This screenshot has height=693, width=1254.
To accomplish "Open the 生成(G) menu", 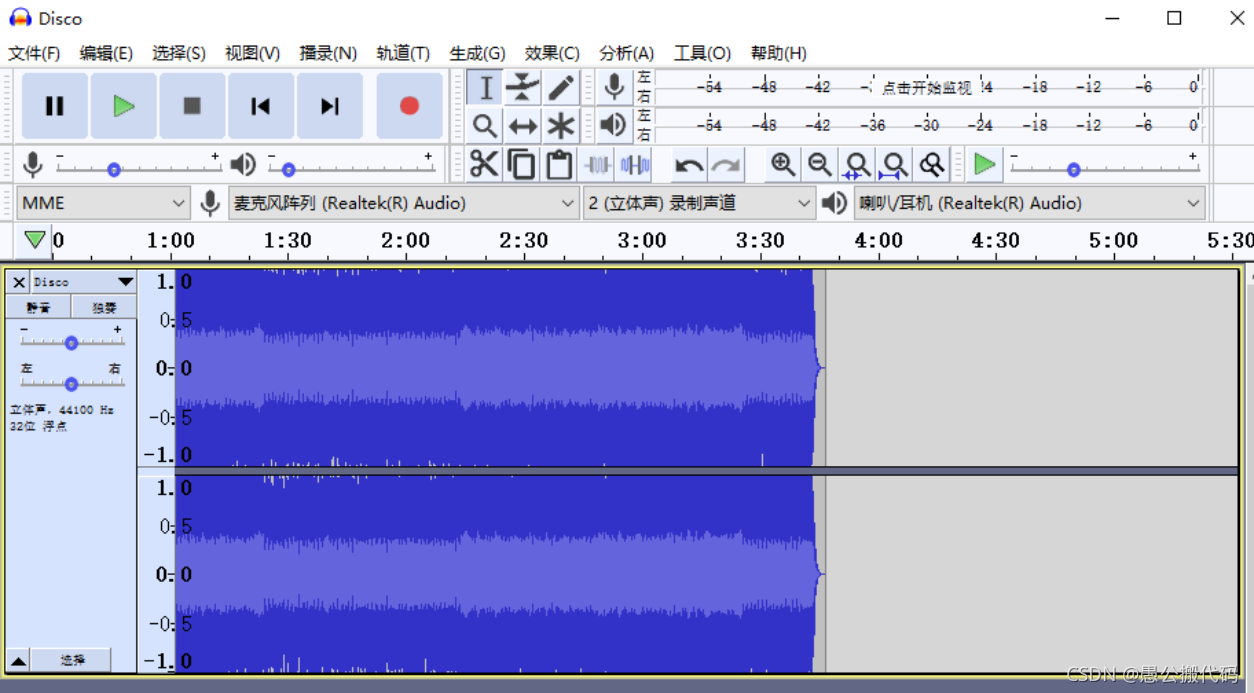I will click(477, 53).
